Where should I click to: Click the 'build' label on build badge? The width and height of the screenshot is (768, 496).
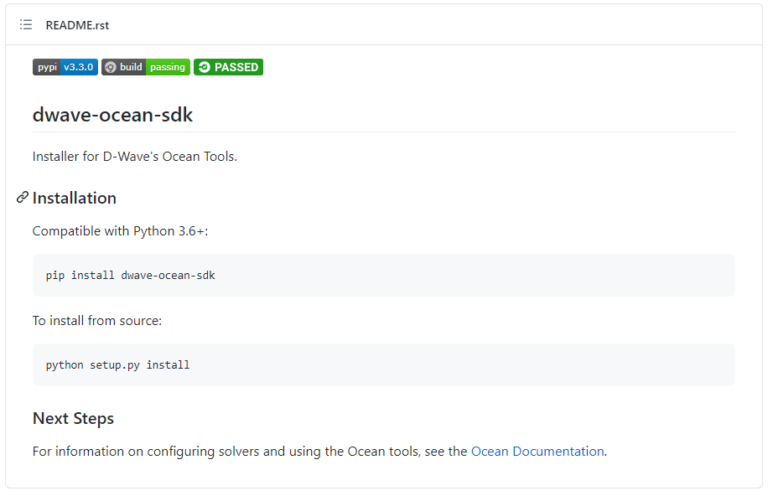tap(131, 67)
